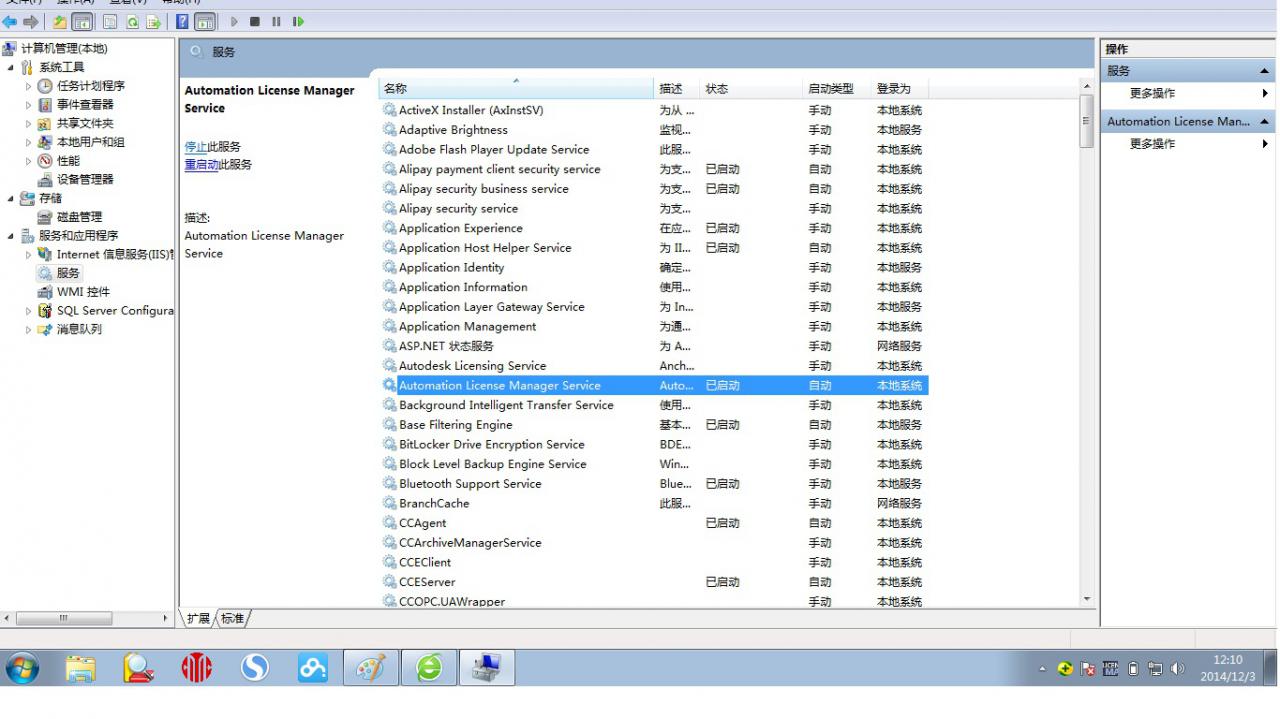Select the Application Experience service
This screenshot has height=719, width=1280.
click(x=654, y=228)
